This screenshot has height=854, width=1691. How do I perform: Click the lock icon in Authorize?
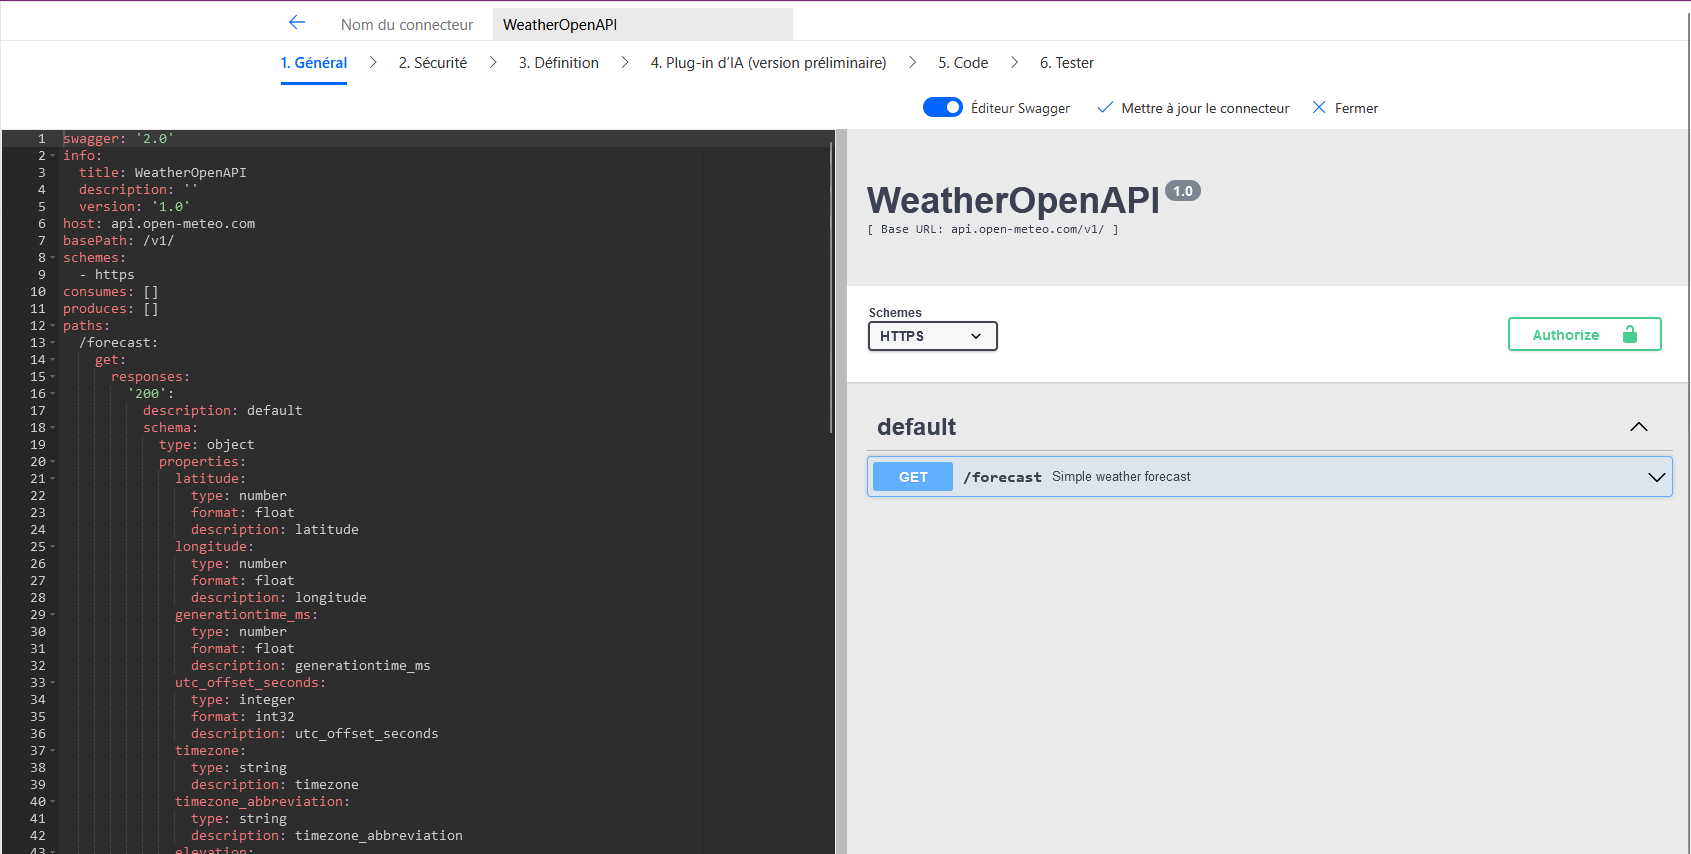(x=1630, y=334)
